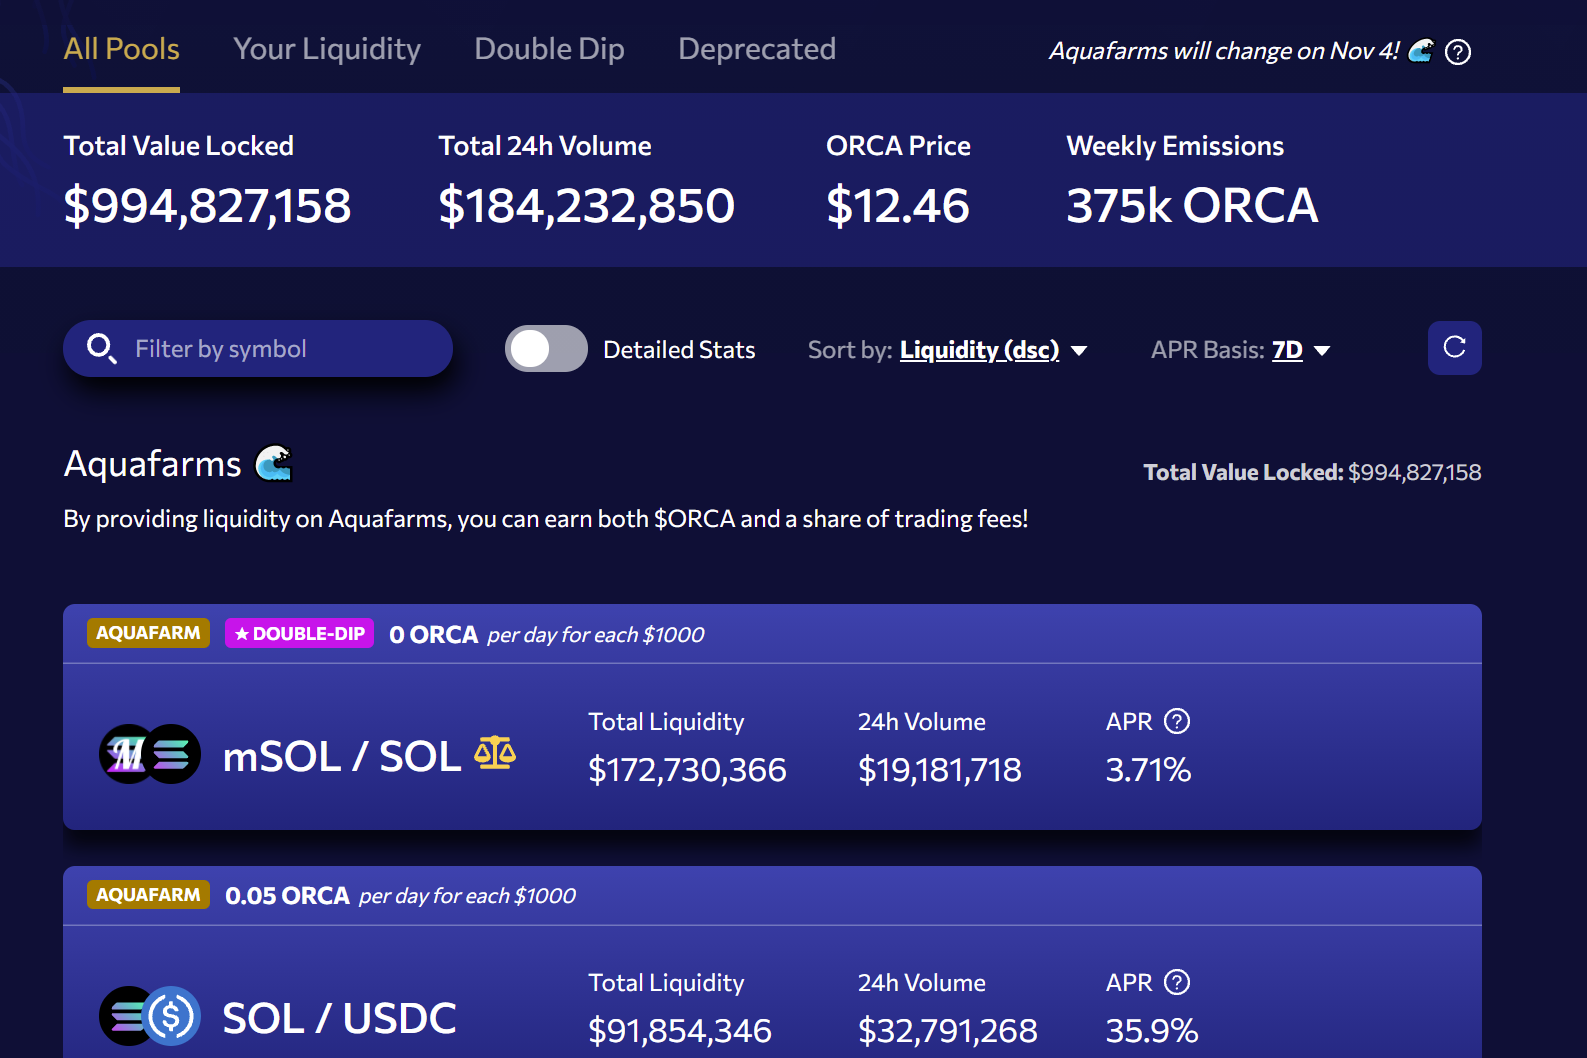Image resolution: width=1587 pixels, height=1058 pixels.
Task: Click the refresh icon button
Action: coord(1454,348)
